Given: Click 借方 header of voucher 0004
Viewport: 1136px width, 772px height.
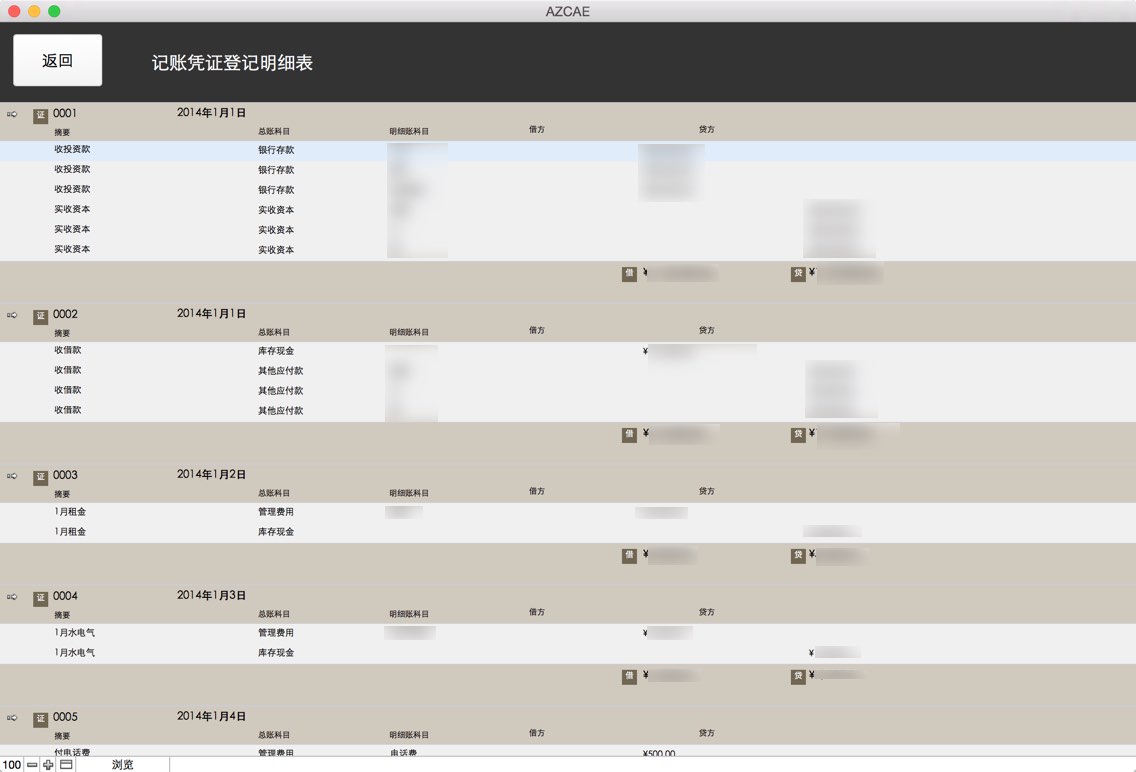Looking at the screenshot, I should tap(536, 612).
